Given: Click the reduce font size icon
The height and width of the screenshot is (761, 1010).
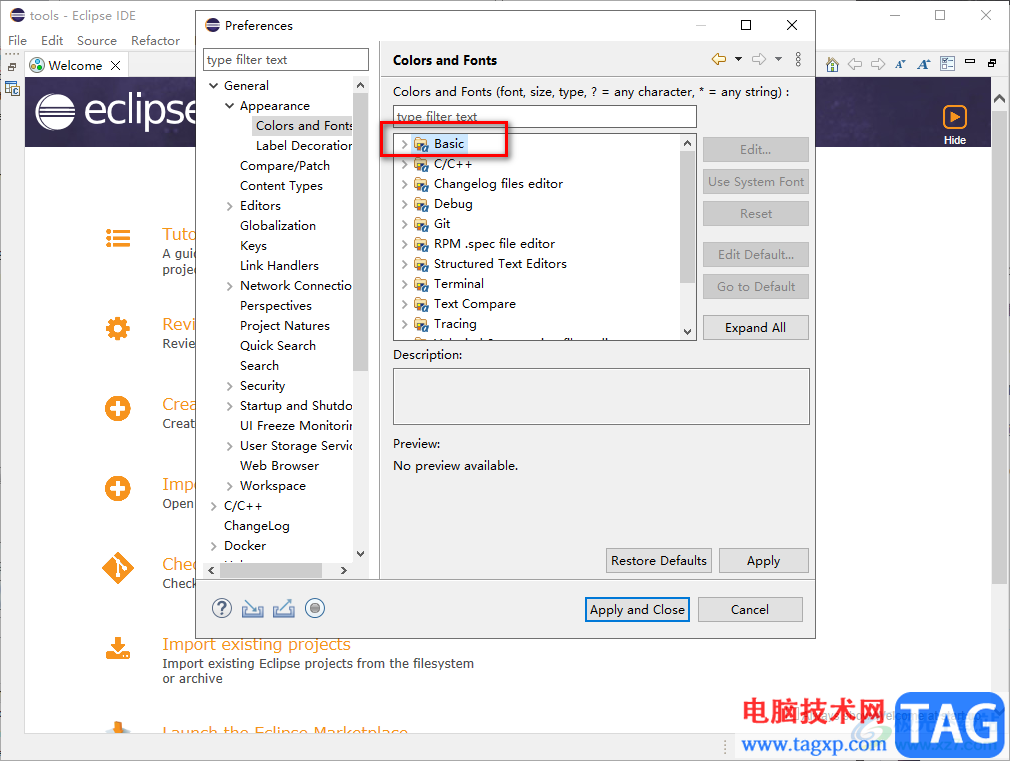Looking at the screenshot, I should 900,64.
